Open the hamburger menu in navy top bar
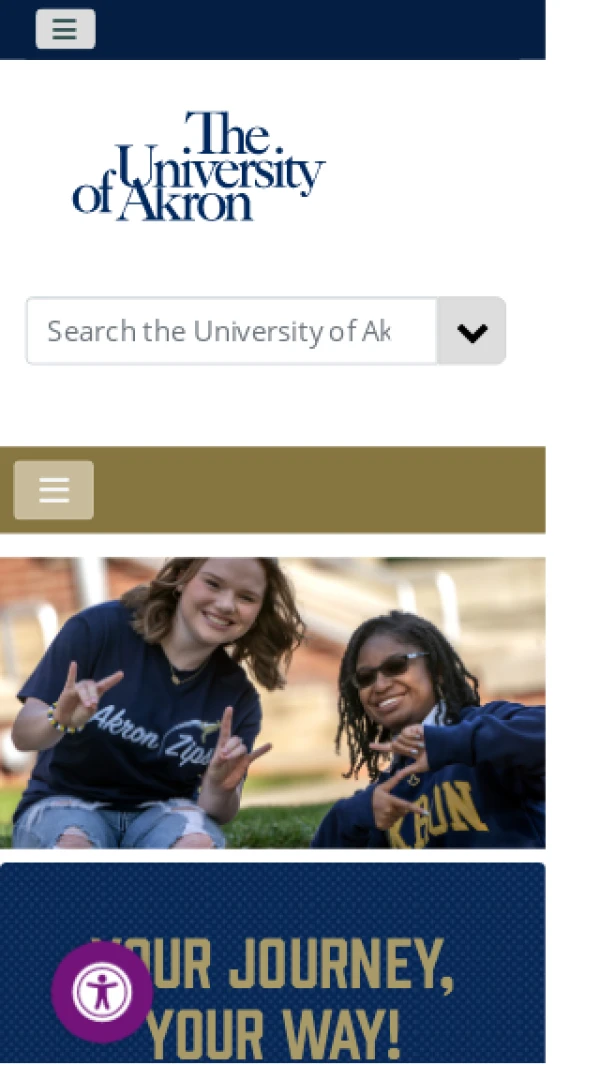Image resolution: width=600 pixels, height=1065 pixels. pos(65,29)
